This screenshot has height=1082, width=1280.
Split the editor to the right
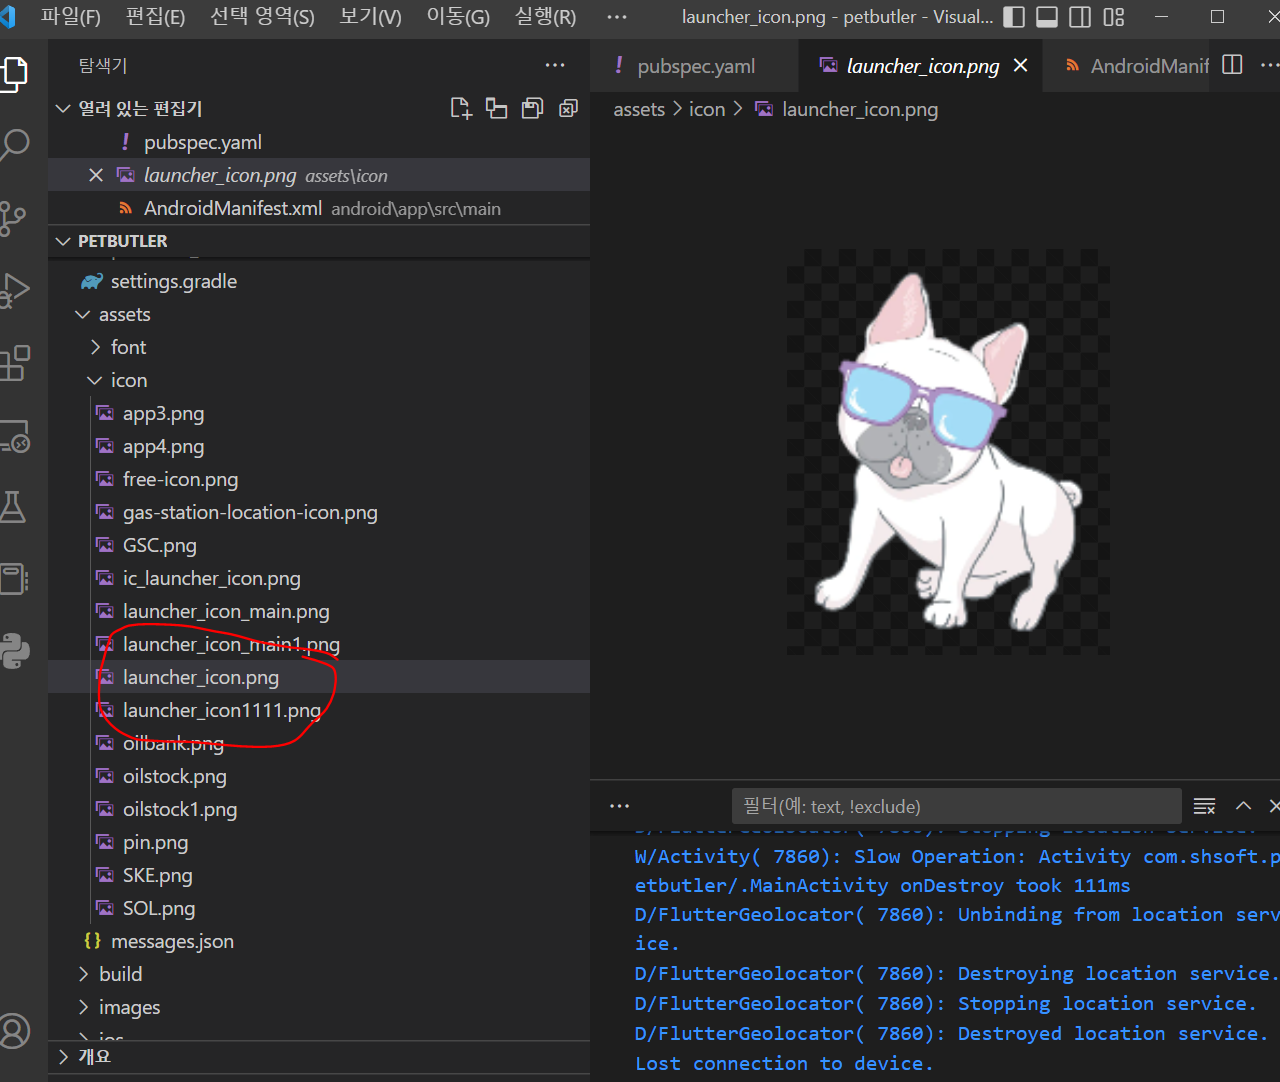(1233, 65)
